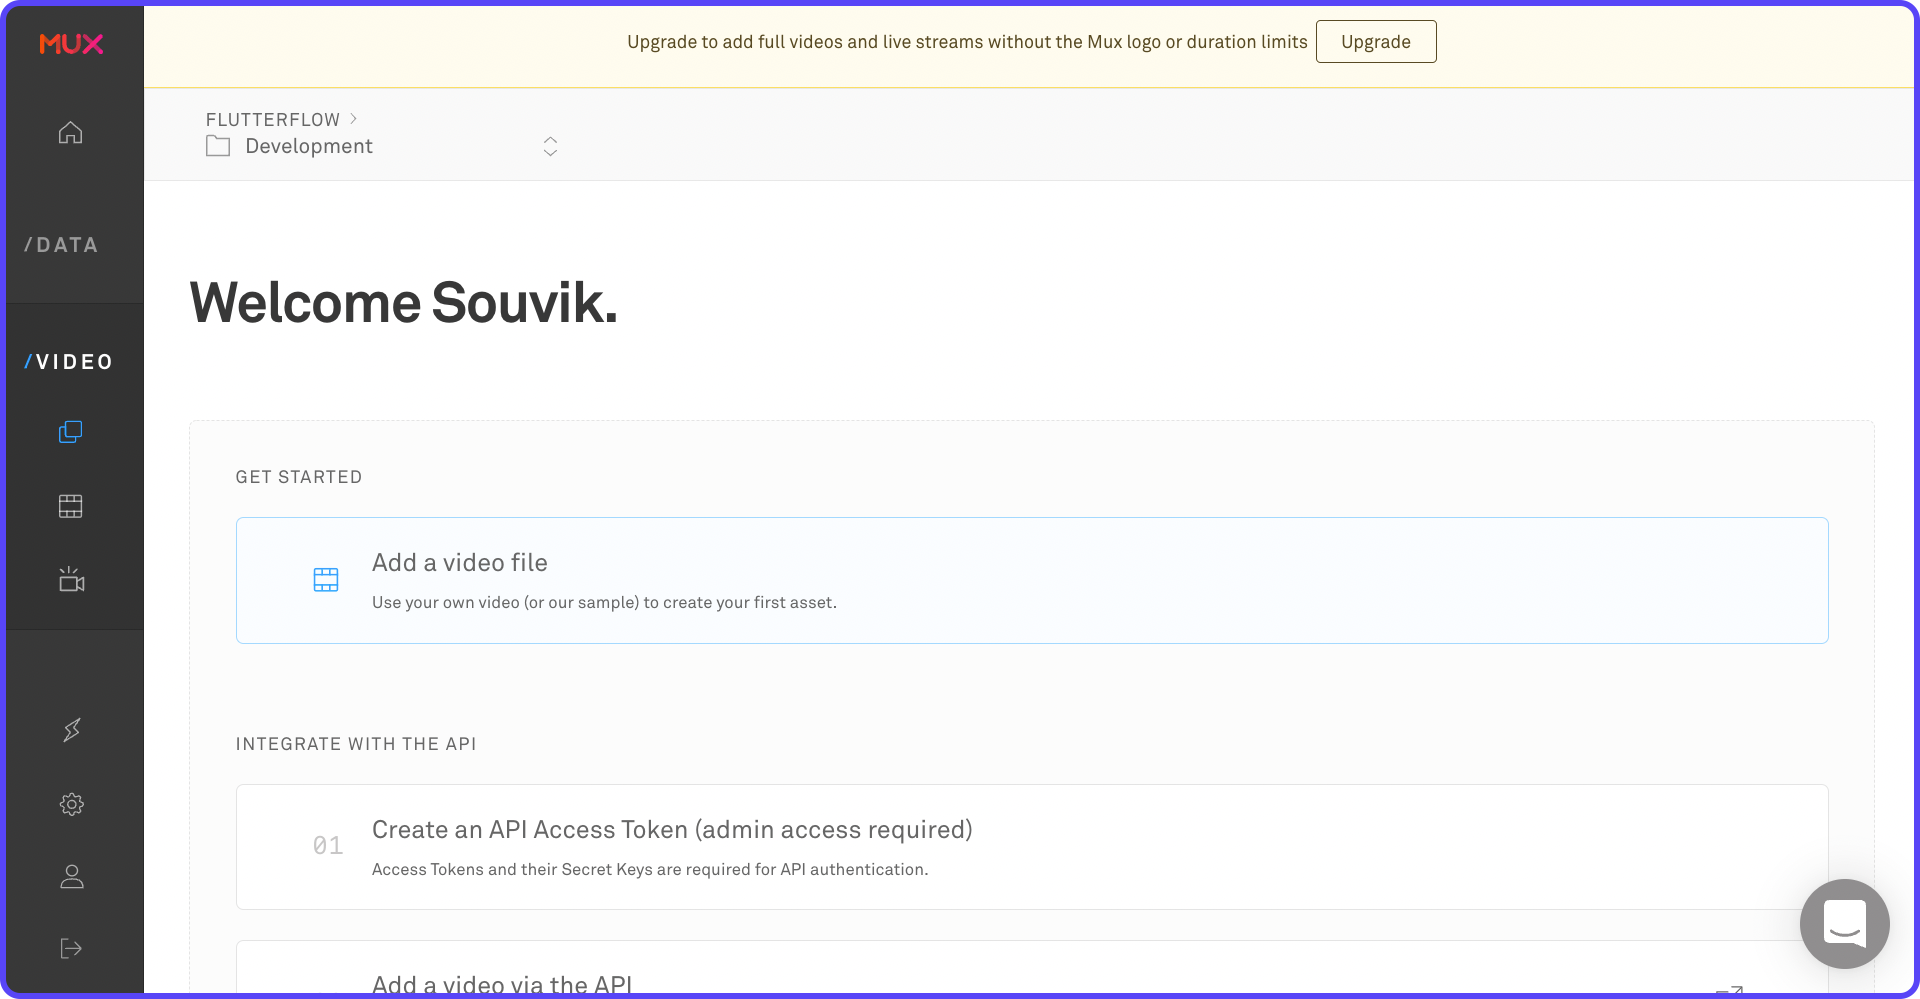Open webhooks via the lightning icon
Image resolution: width=1920 pixels, height=999 pixels.
coord(71,729)
